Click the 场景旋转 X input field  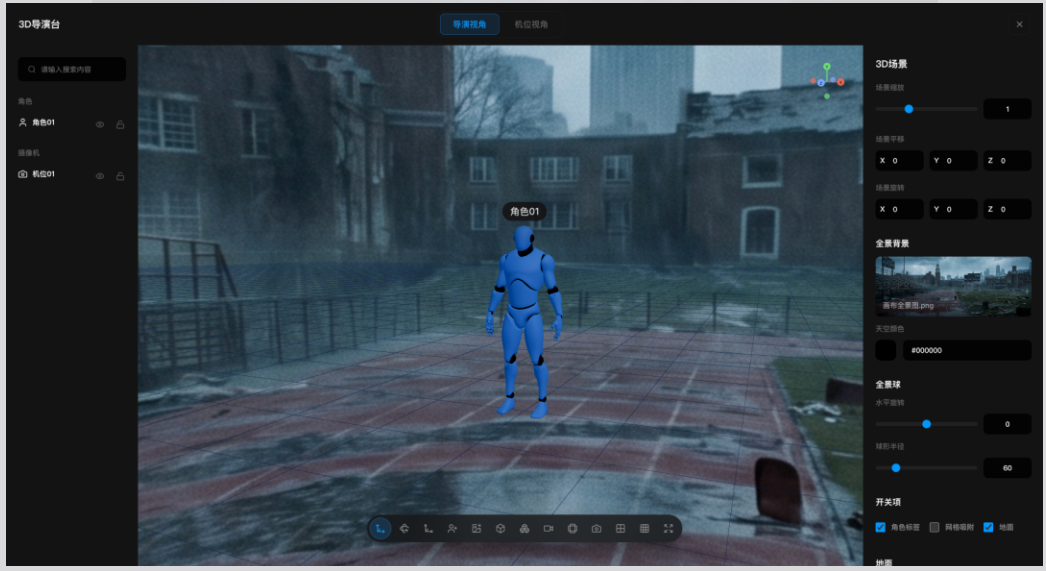(x=900, y=209)
